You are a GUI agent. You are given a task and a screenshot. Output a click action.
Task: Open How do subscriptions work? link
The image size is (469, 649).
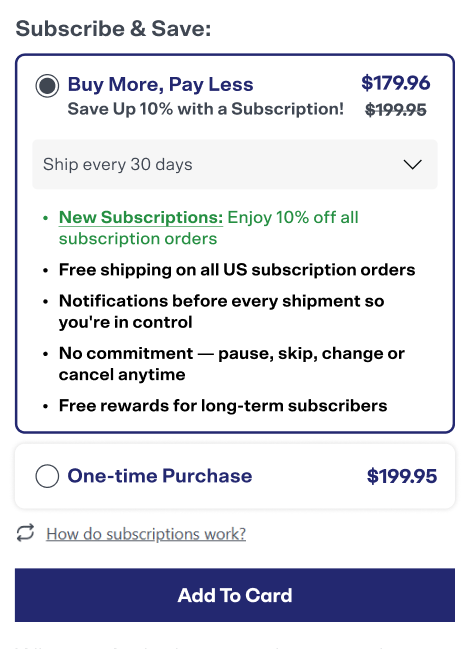146,534
